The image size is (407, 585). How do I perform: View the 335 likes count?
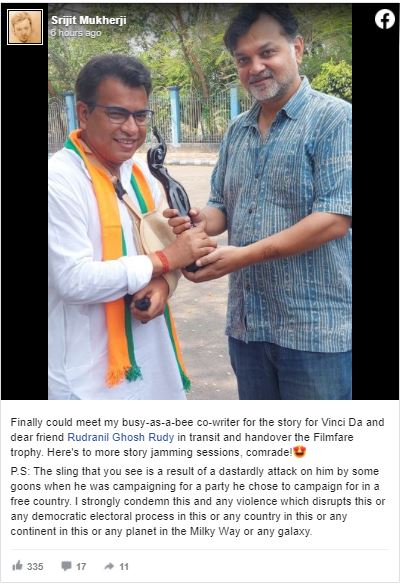[35, 566]
